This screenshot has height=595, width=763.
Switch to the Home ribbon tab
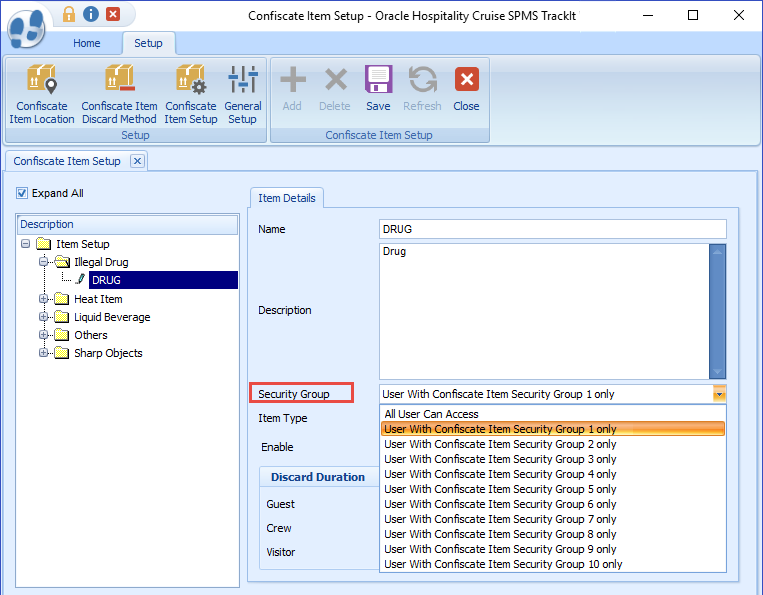(x=87, y=43)
